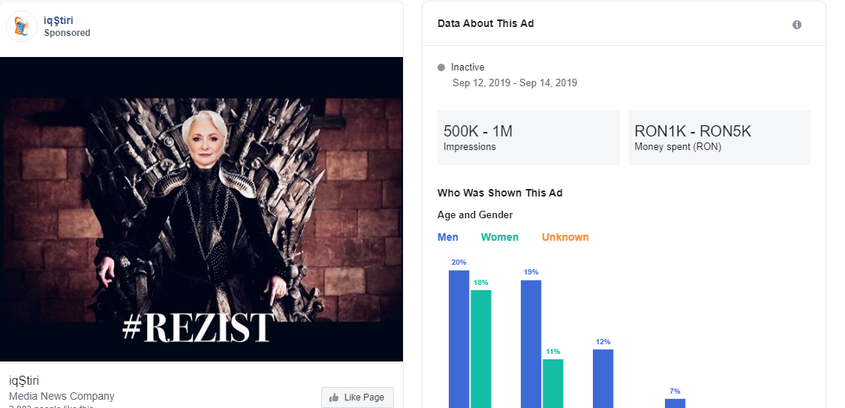The image size is (845, 408).
Task: Click the green 11% Women bar
Action: click(553, 382)
